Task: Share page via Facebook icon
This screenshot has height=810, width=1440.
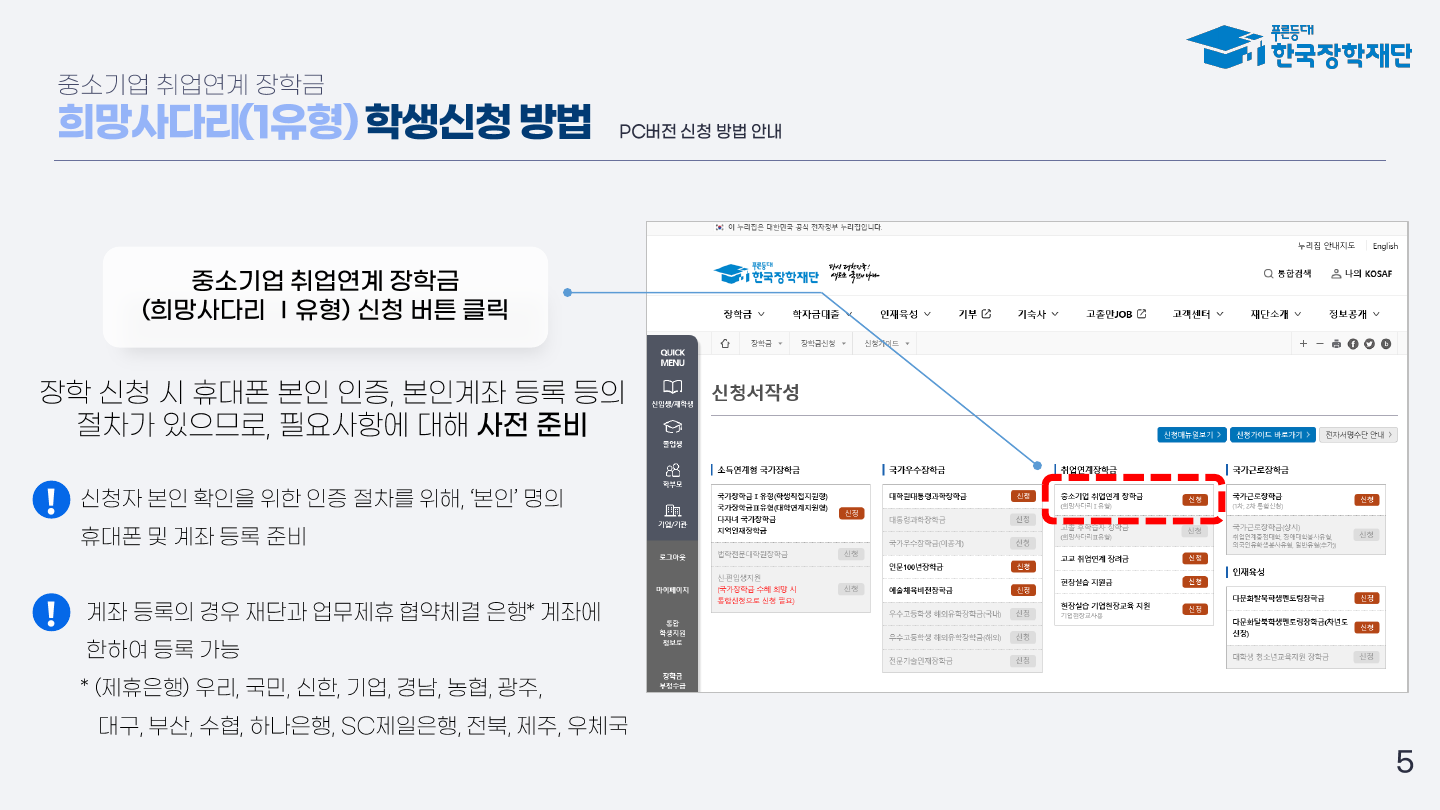Action: coord(1352,344)
